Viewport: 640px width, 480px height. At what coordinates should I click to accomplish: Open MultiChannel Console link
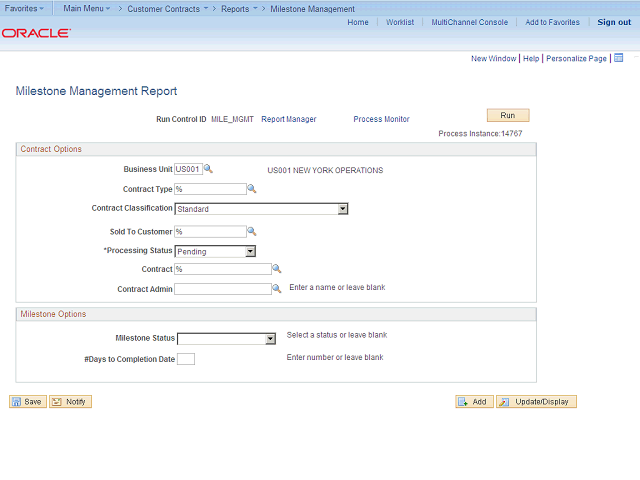[x=470, y=22]
